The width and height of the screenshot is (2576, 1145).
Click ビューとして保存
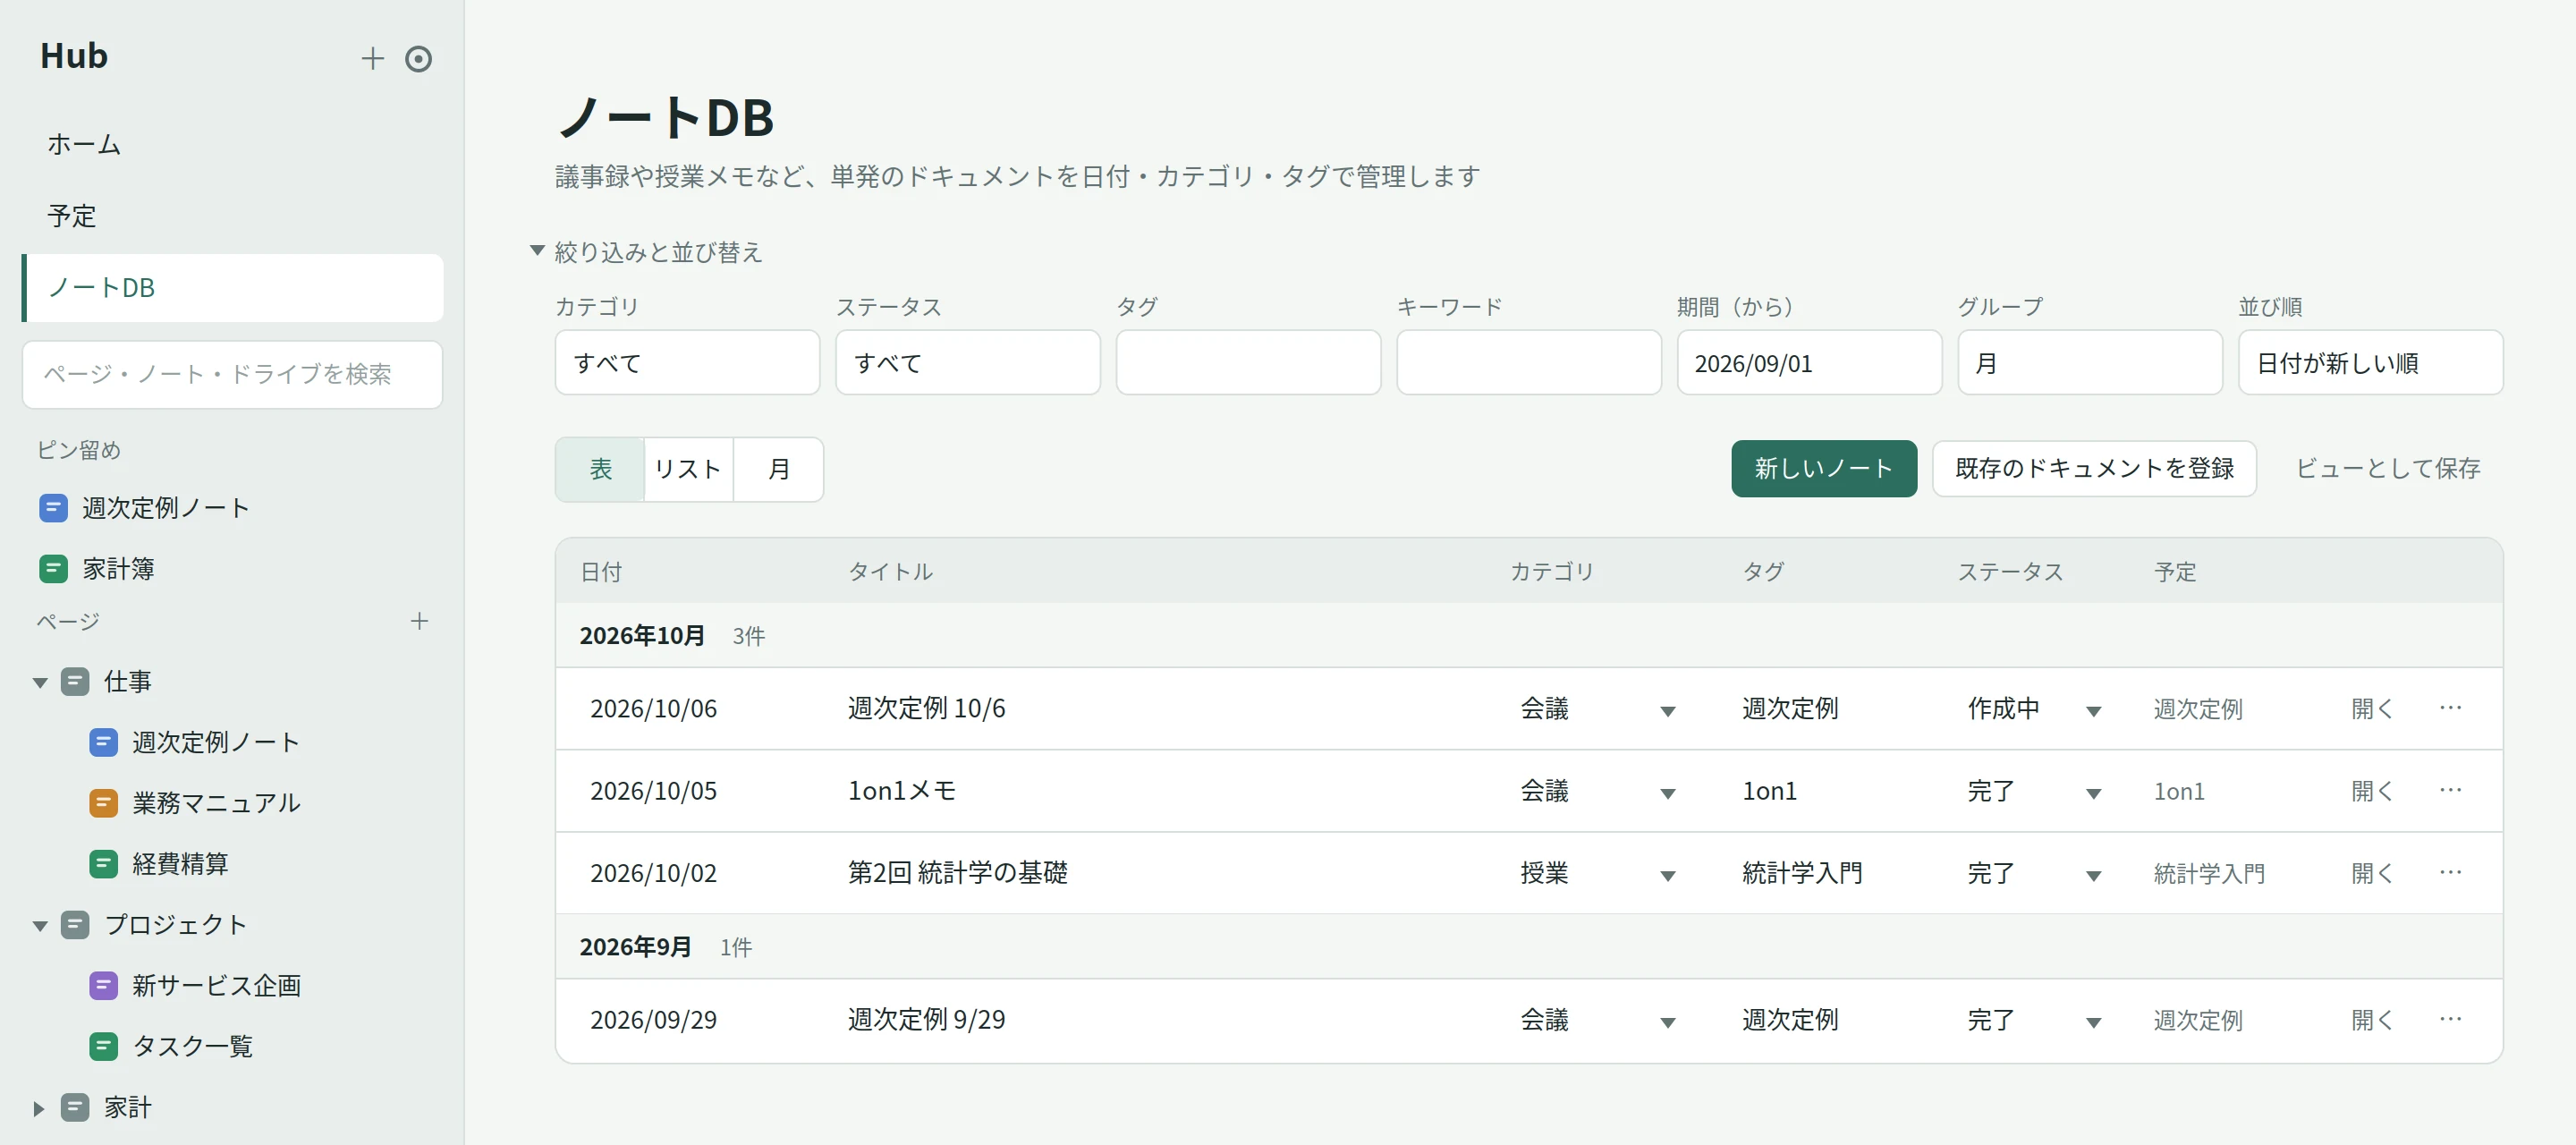point(2387,468)
